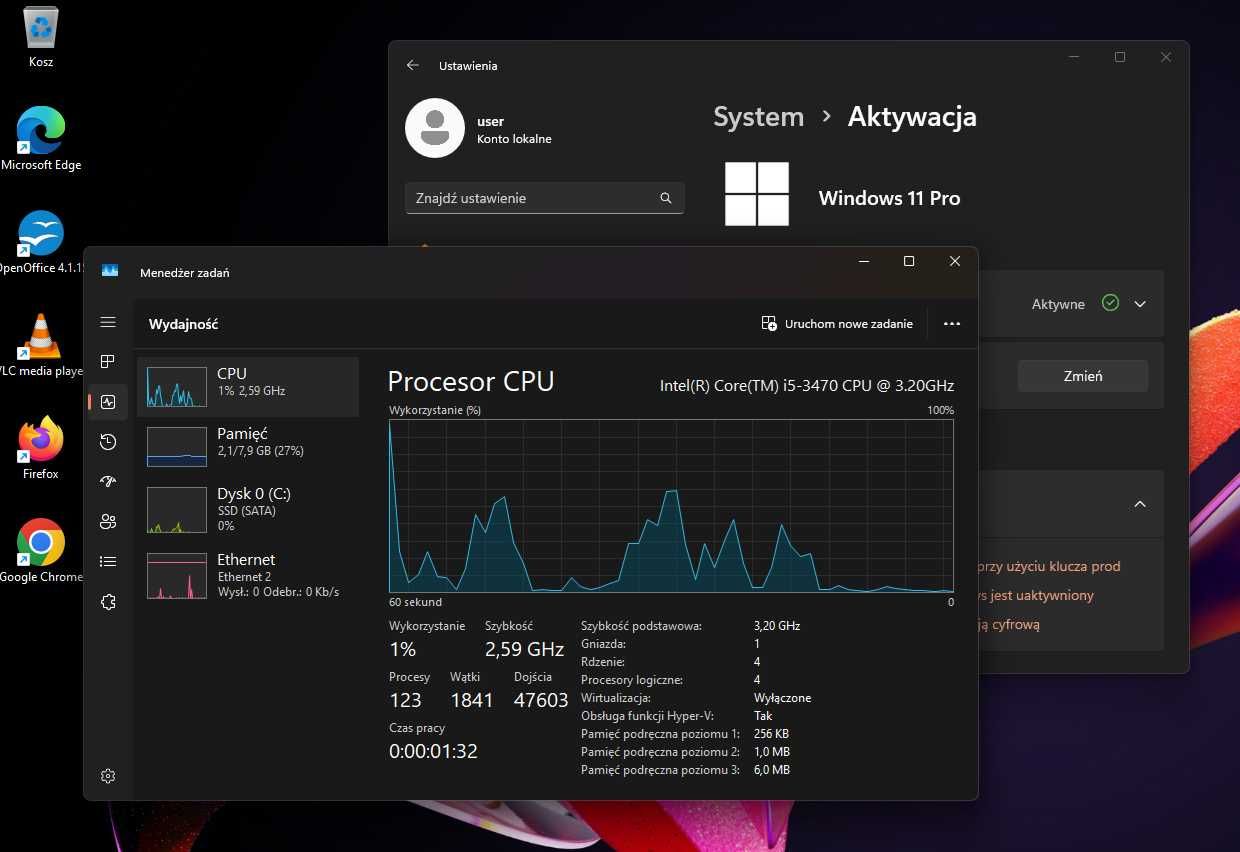Click the Czas pracy value 0:00:01:32
This screenshot has height=852, width=1240.
point(433,751)
